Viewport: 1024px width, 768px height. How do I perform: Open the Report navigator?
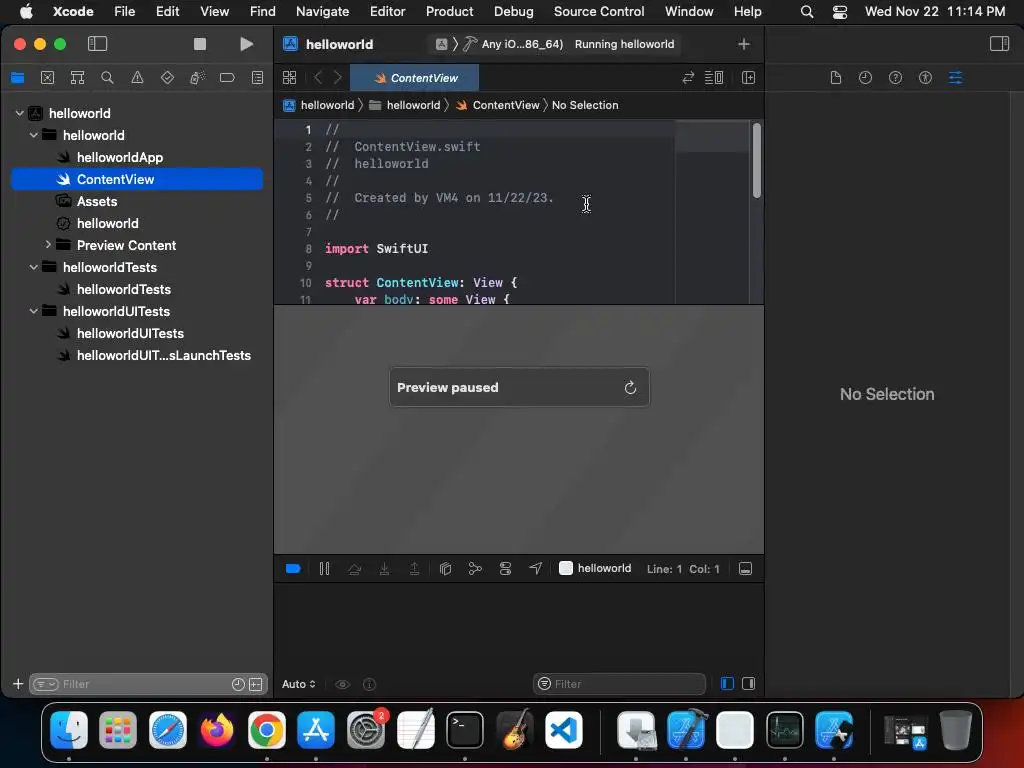[x=257, y=78]
